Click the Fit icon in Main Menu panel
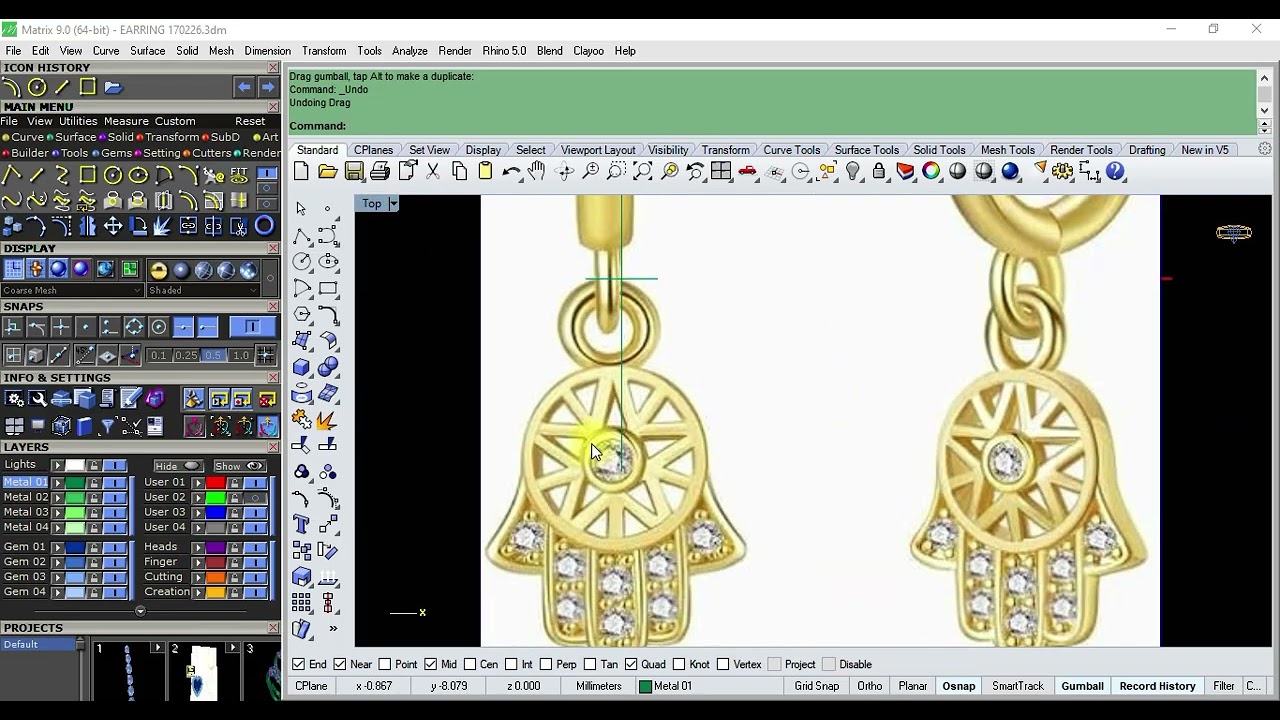 239,175
